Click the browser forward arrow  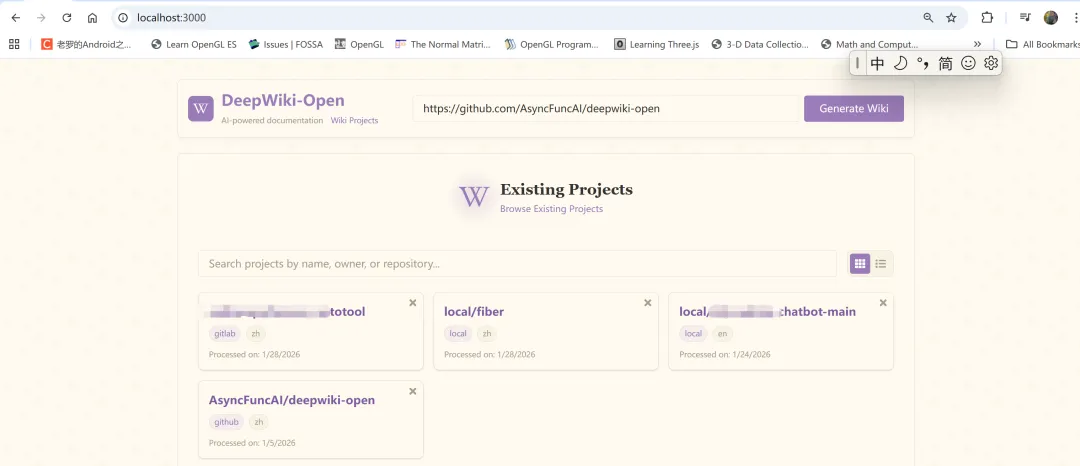click(41, 18)
